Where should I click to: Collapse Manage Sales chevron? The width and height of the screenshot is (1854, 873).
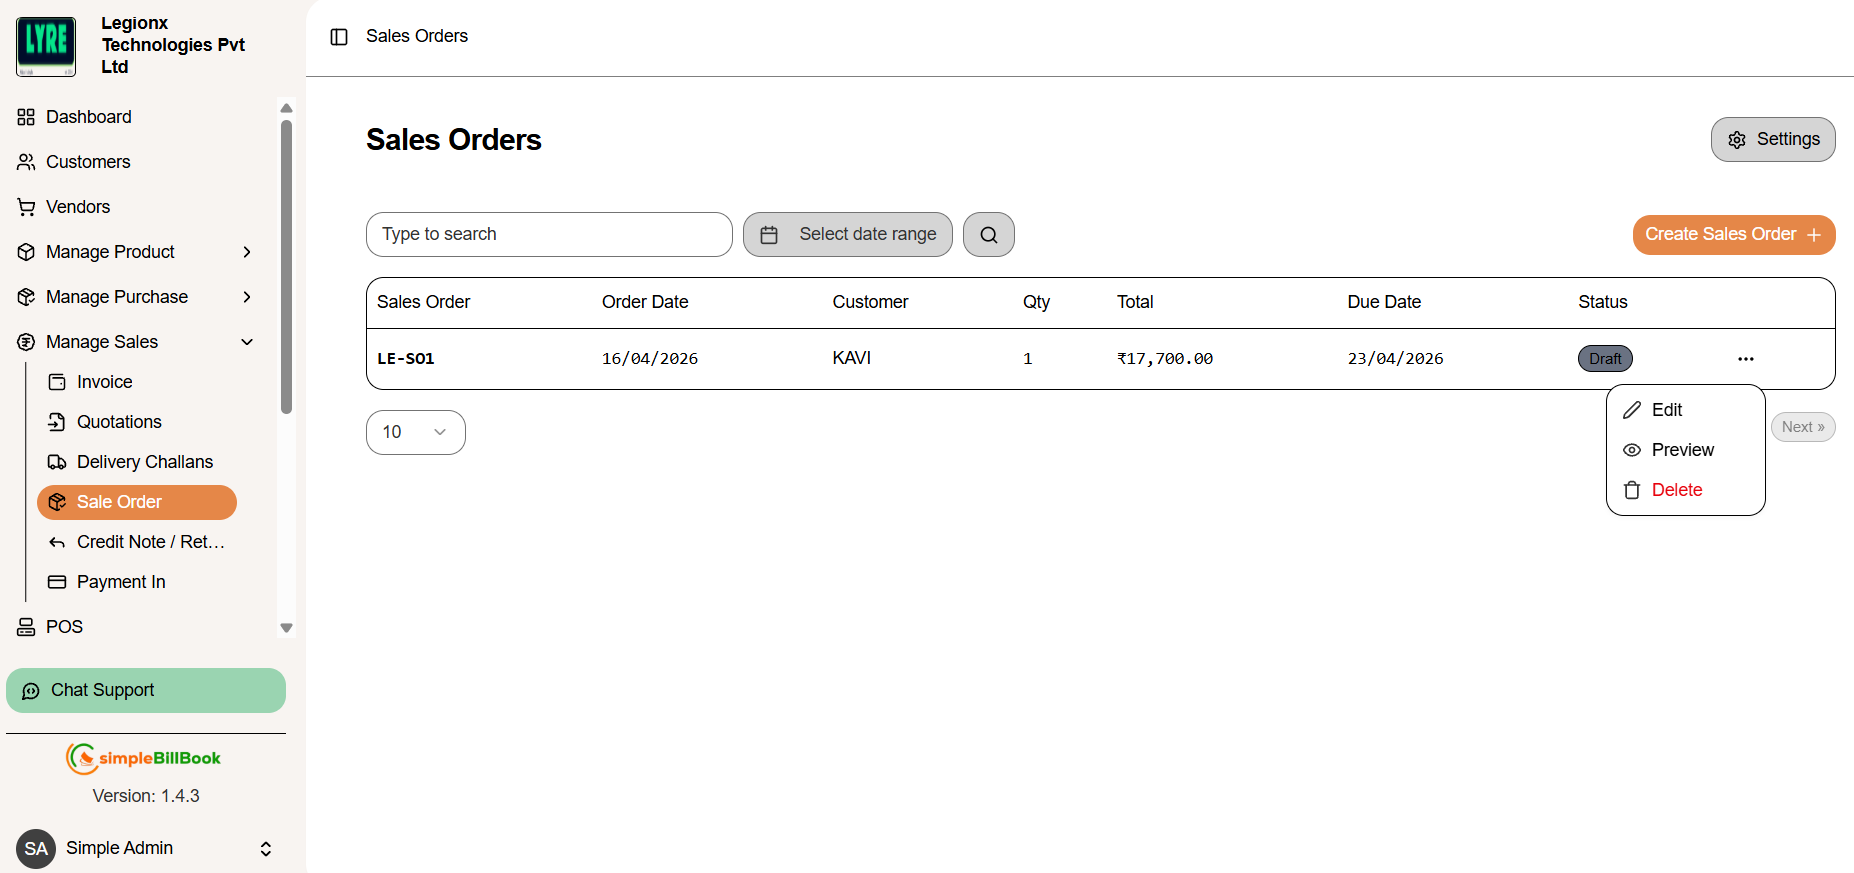pyautogui.click(x=247, y=342)
